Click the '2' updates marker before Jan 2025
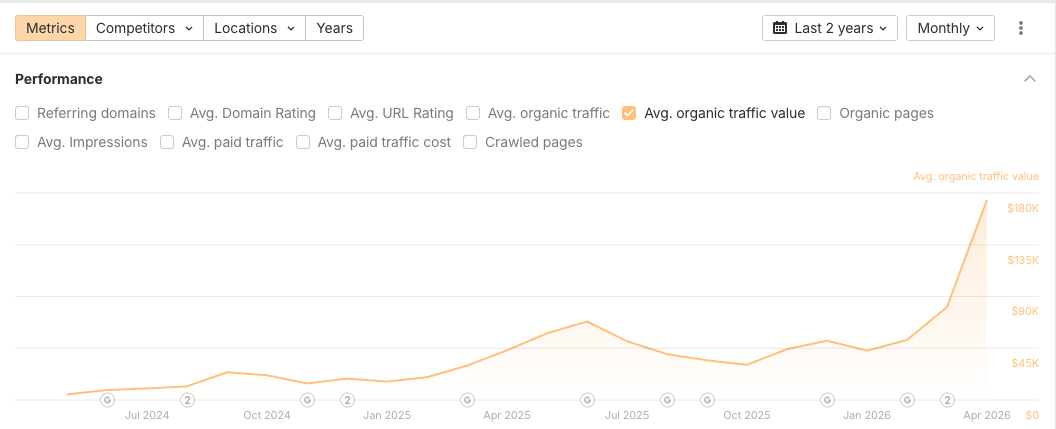1056x429 pixels. (347, 400)
